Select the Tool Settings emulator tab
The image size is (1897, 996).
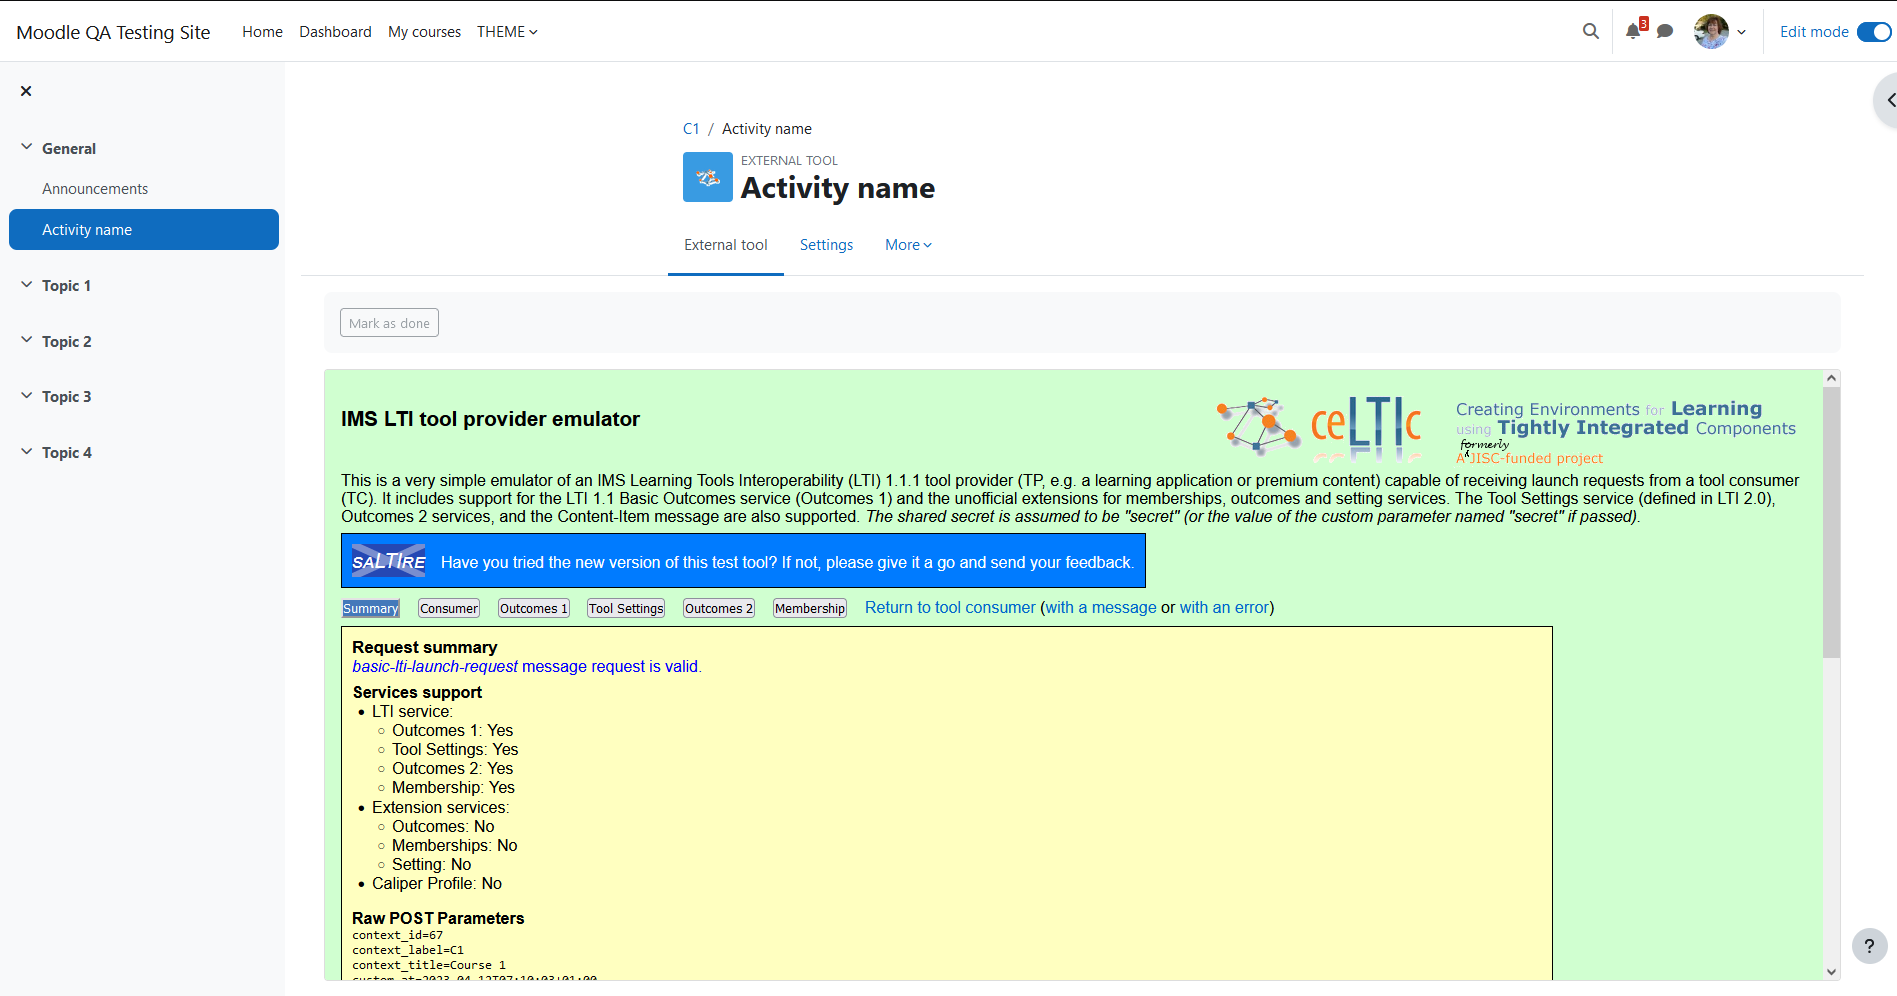point(626,608)
